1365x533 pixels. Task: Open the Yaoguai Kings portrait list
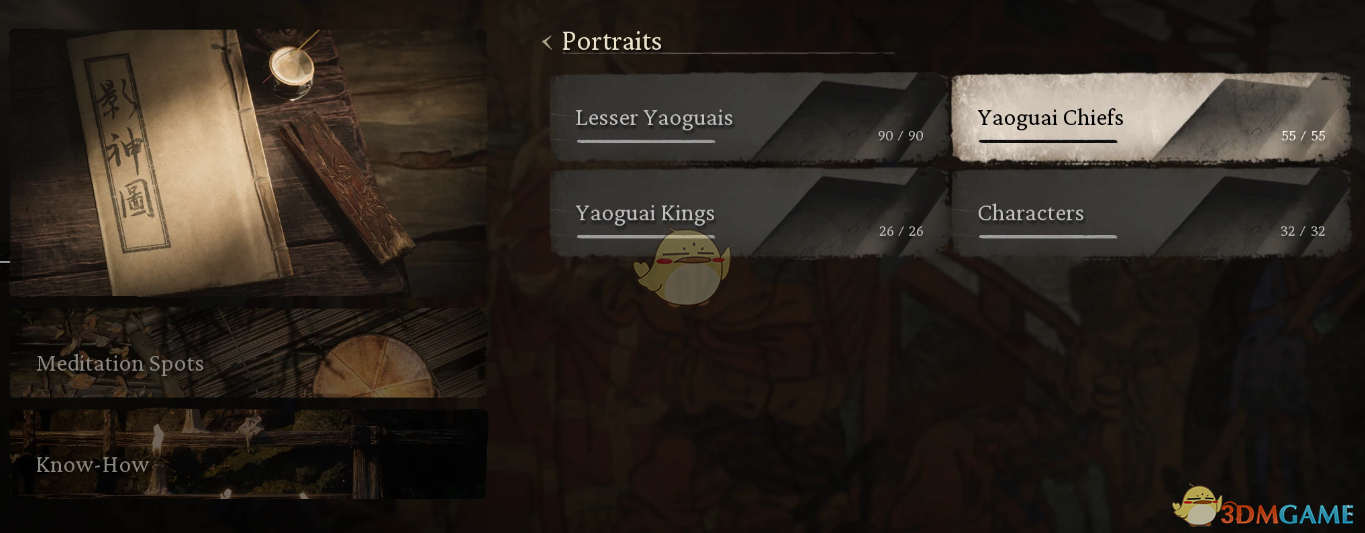(x=747, y=213)
